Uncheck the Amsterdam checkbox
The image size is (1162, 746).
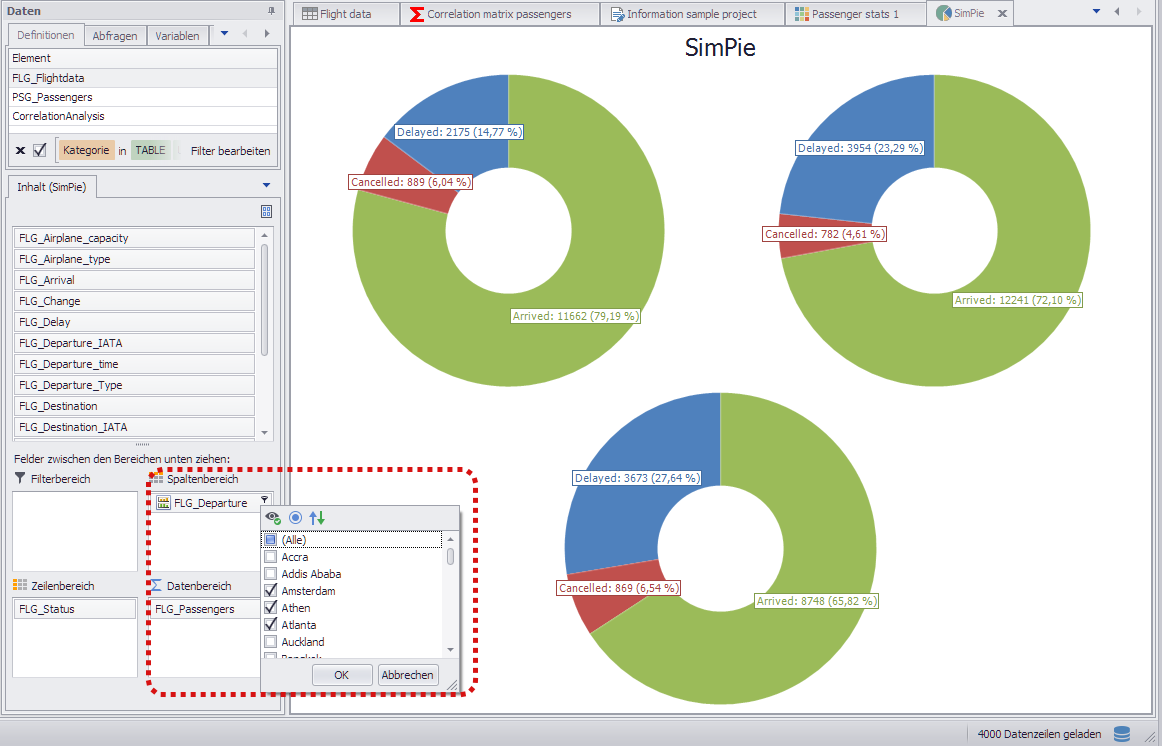(x=270, y=591)
